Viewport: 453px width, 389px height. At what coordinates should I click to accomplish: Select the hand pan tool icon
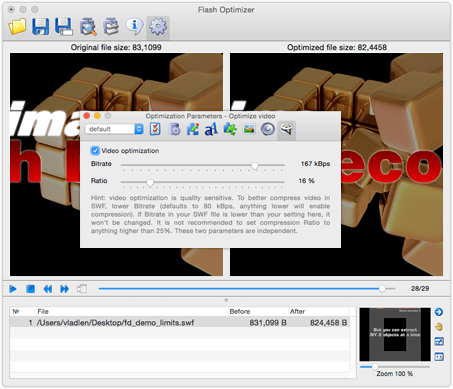coord(439,327)
